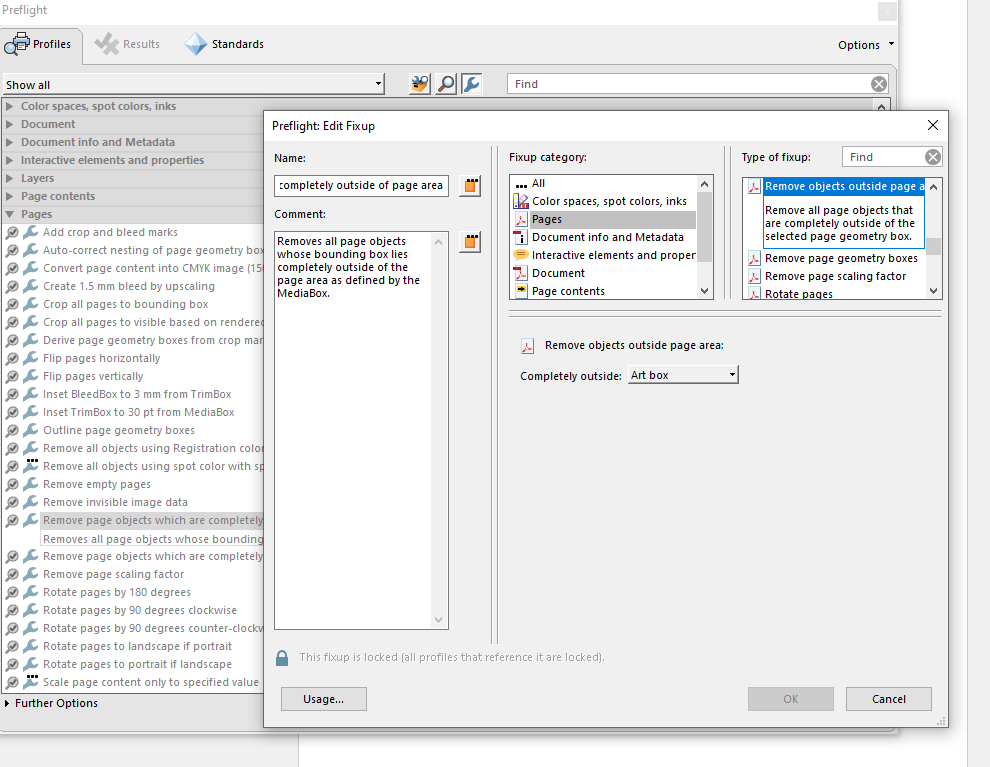Viewport: 990px width, 767px height.
Task: Open the Options menu dropdown
Action: click(866, 45)
